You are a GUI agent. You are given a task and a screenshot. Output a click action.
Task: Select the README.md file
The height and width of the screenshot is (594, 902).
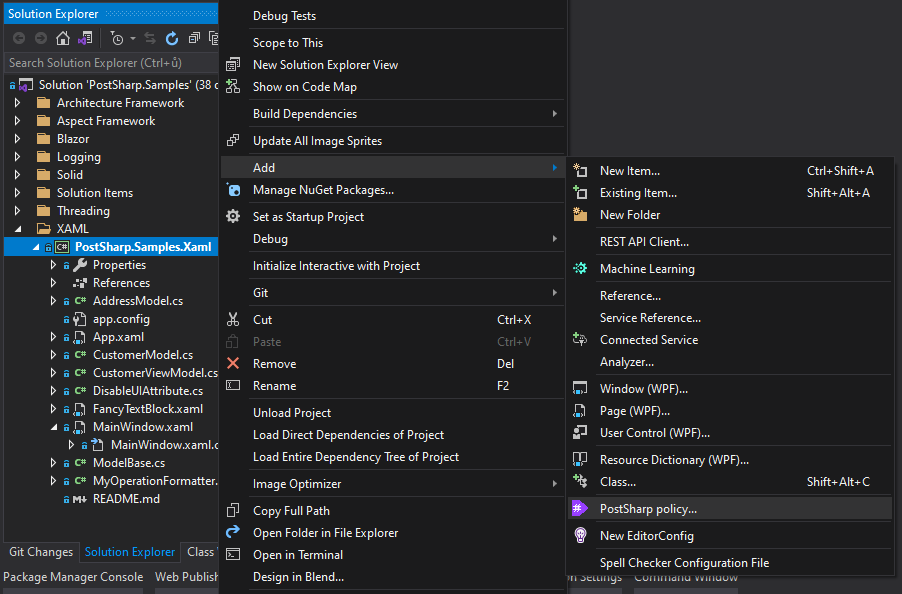tap(127, 499)
